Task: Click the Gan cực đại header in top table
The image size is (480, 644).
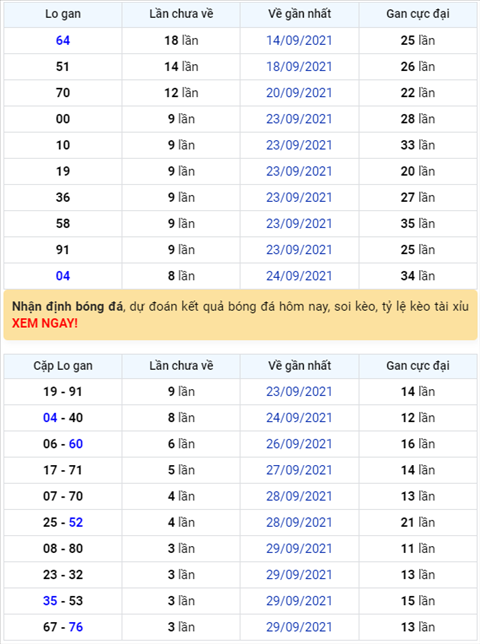Action: (x=418, y=14)
